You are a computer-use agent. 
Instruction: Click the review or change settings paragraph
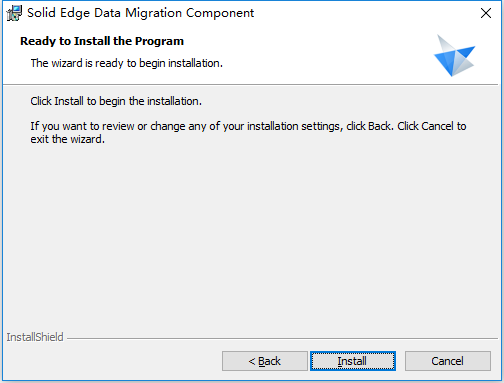[248, 132]
